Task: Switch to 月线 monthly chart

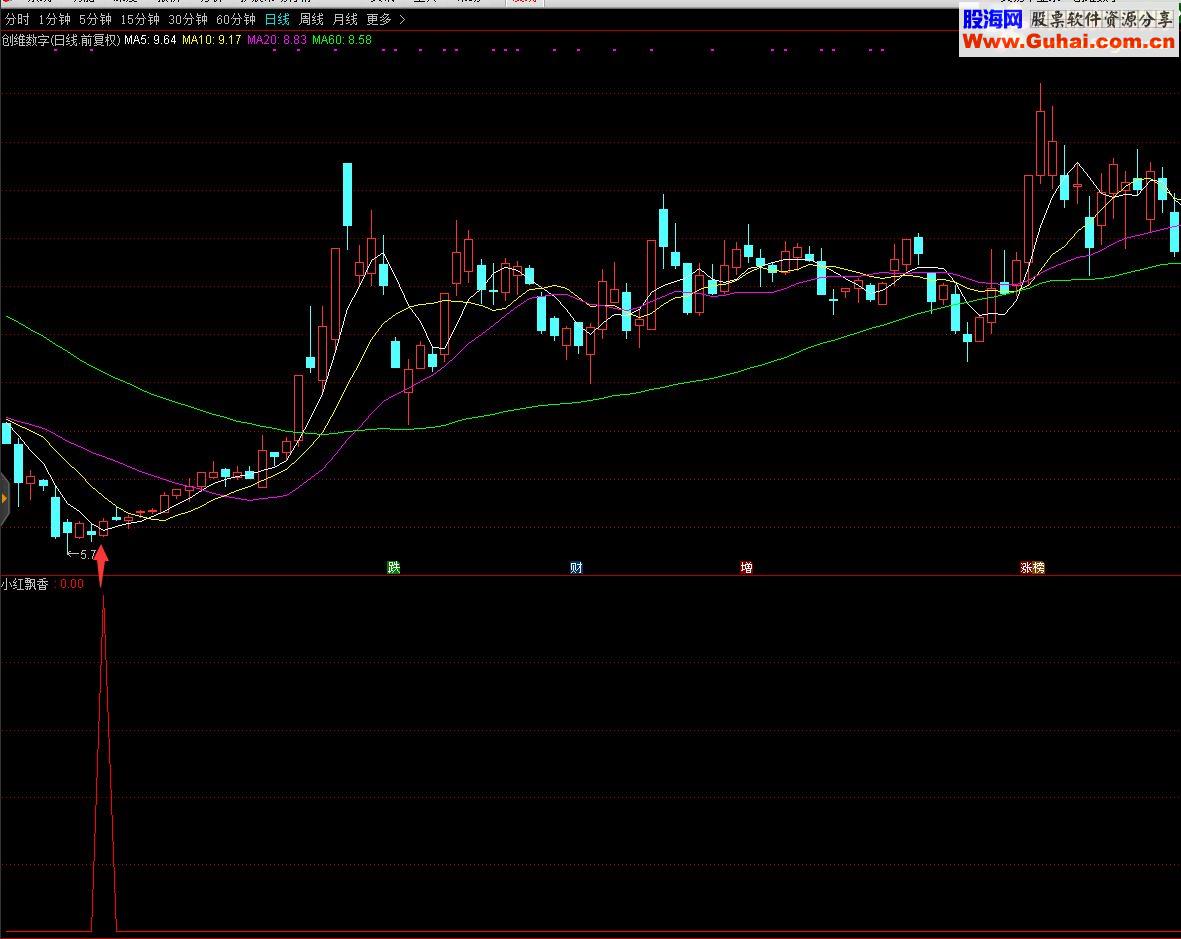Action: point(345,20)
